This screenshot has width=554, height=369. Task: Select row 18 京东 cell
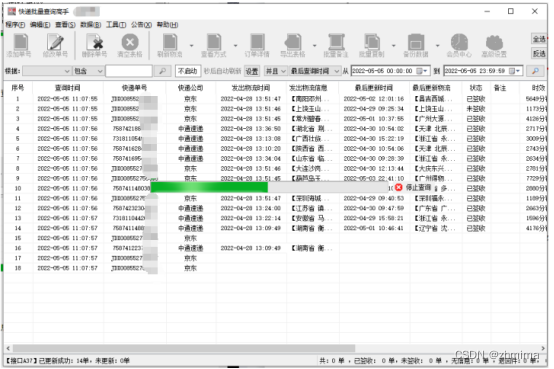coord(190,268)
